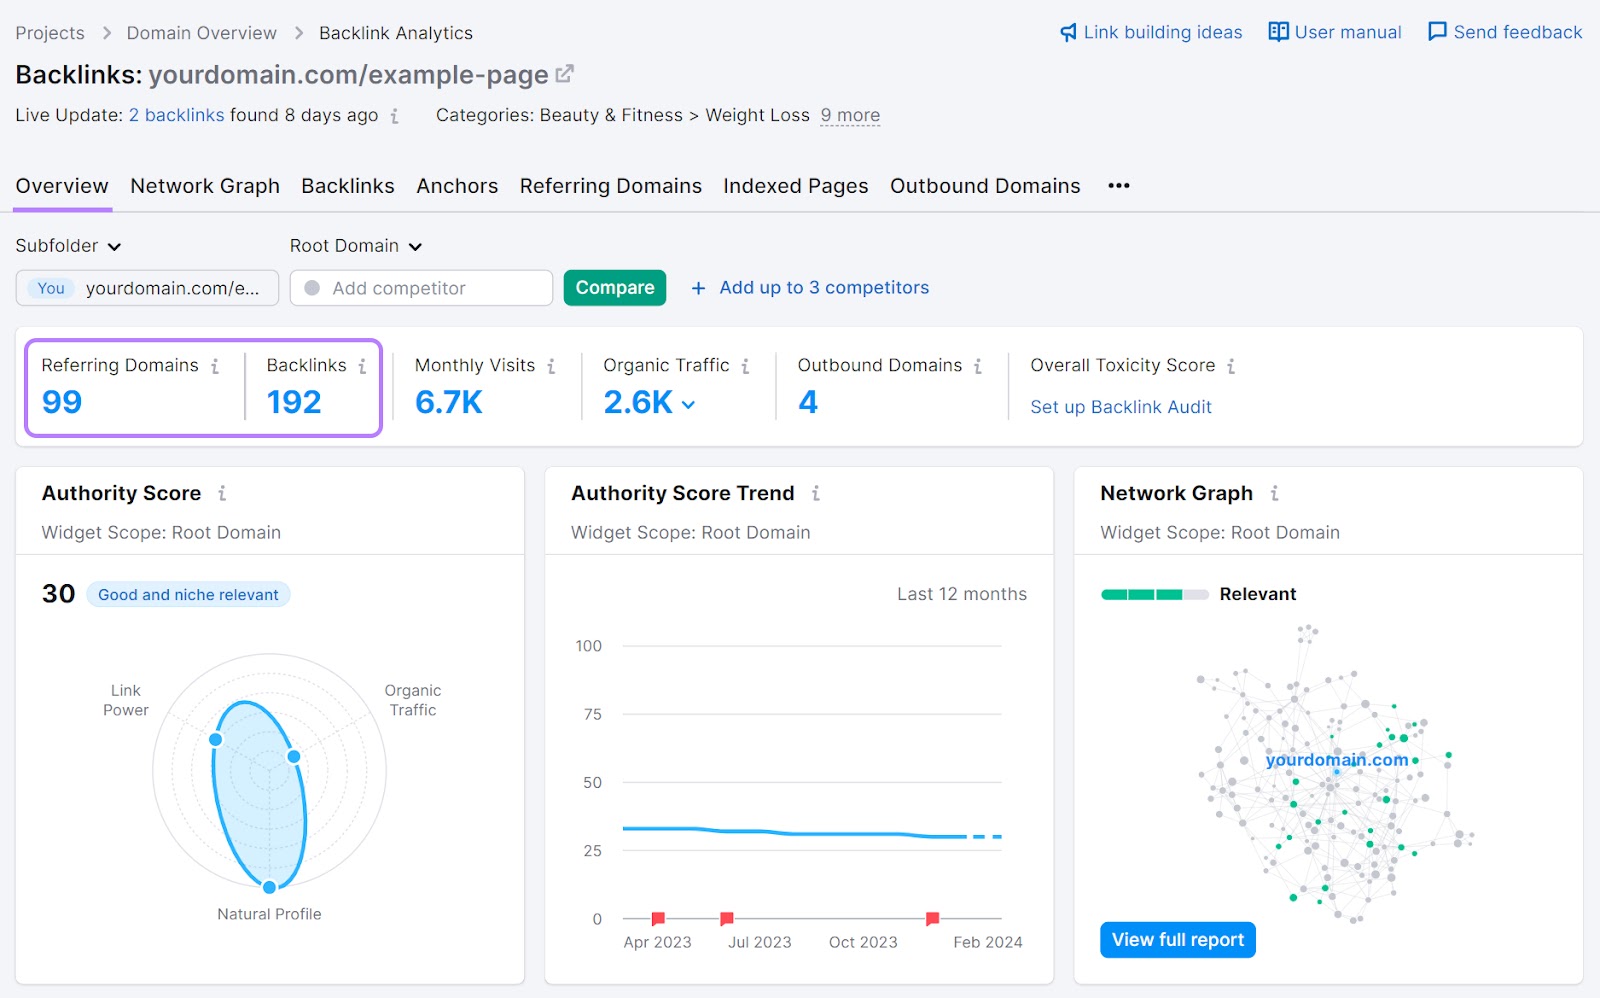Click the Relevant green progress bar
1600x998 pixels.
(x=1155, y=595)
